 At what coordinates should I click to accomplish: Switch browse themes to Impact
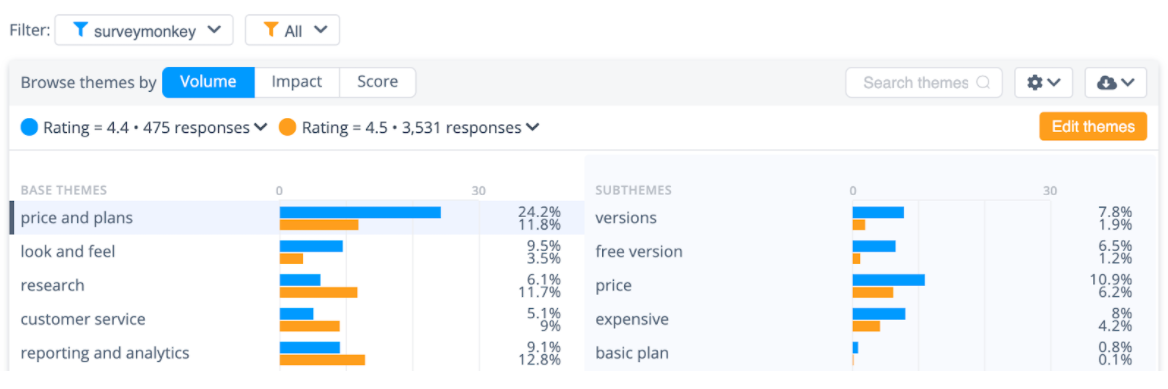(296, 82)
